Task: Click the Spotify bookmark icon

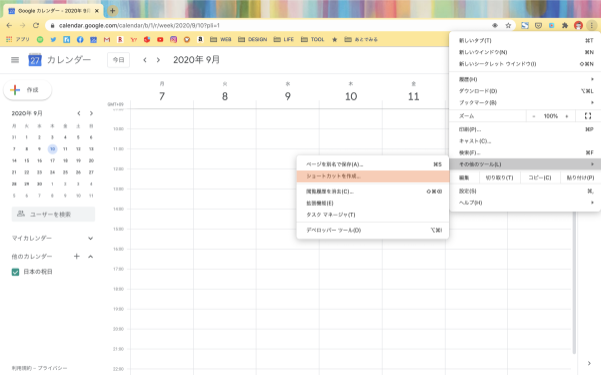Action: 40,39
